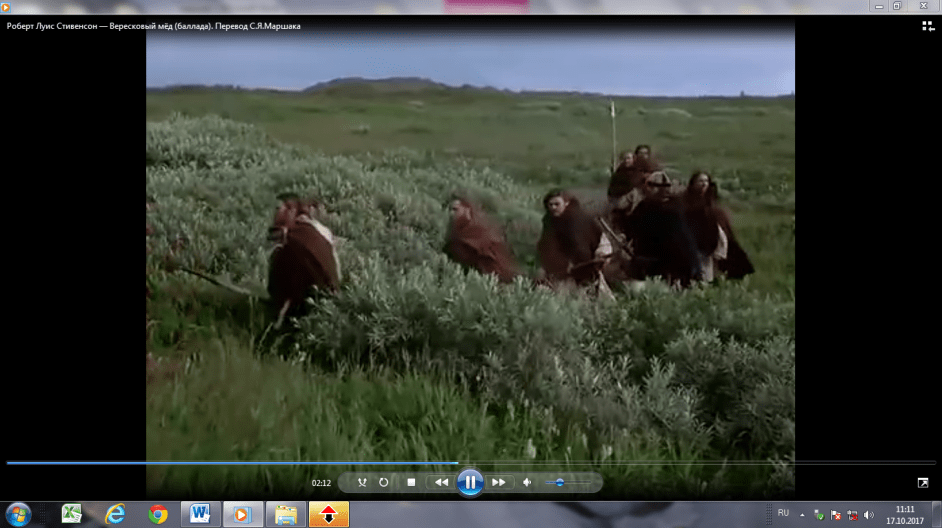Open Windows Explorer folder on taskbar
The height and width of the screenshot is (528, 942).
point(286,514)
